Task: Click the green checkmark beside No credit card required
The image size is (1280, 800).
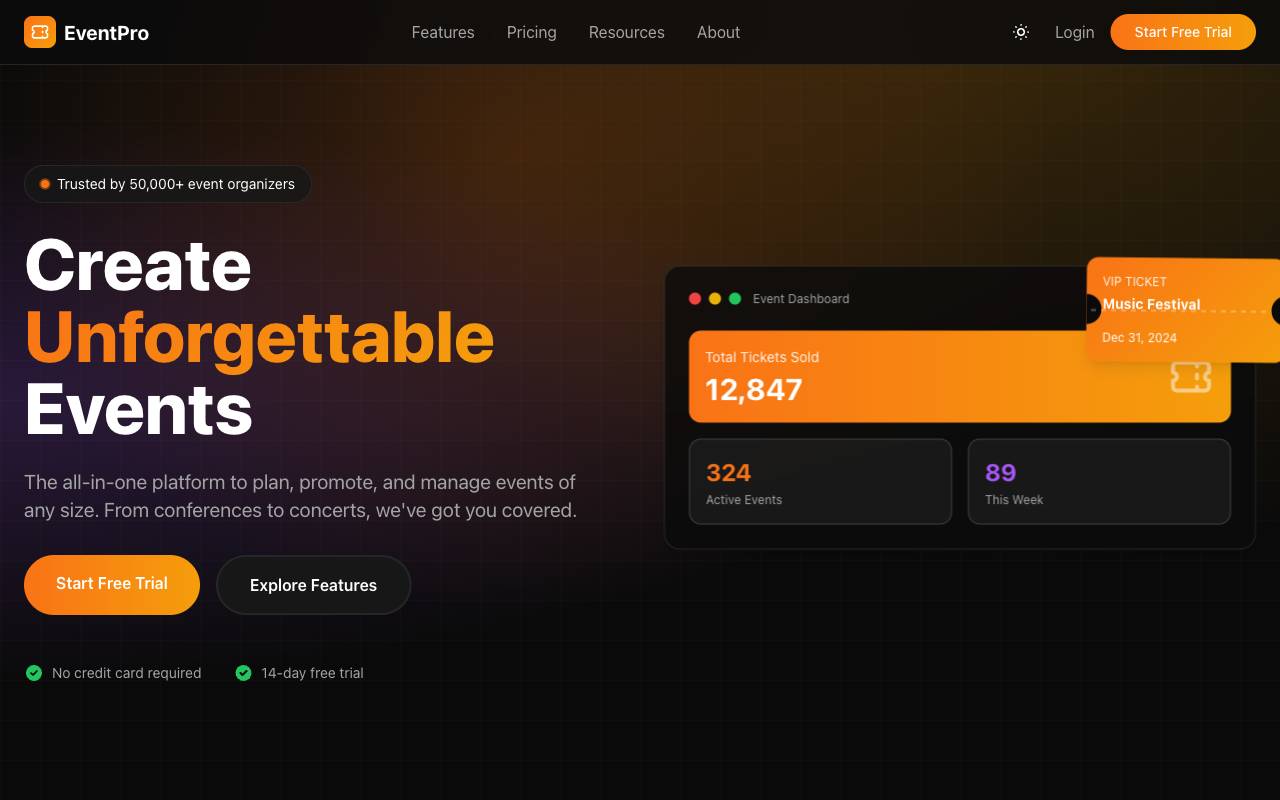Action: click(33, 673)
